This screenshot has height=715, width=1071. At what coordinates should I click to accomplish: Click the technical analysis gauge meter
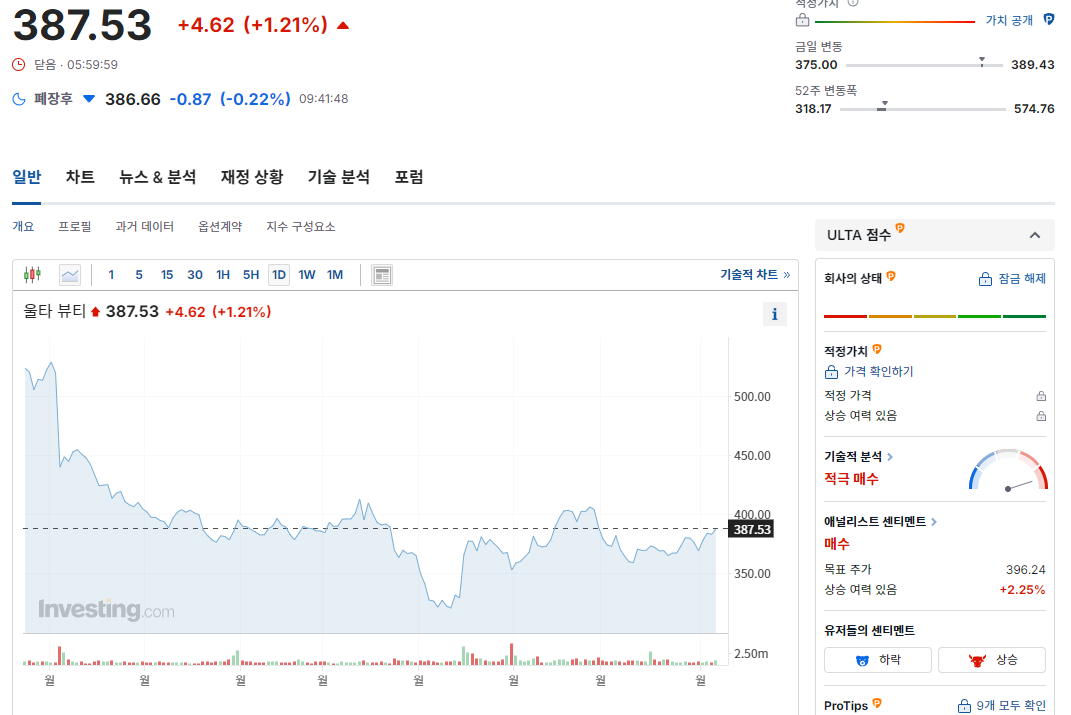click(x=1008, y=470)
